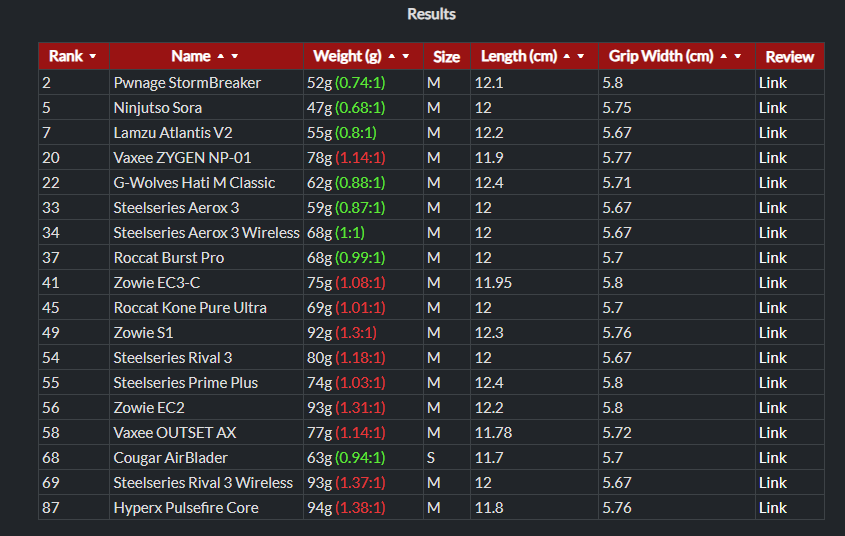This screenshot has width=845, height=536.
Task: Open review Link for Steelseries Aerox 3
Action: 773,208
